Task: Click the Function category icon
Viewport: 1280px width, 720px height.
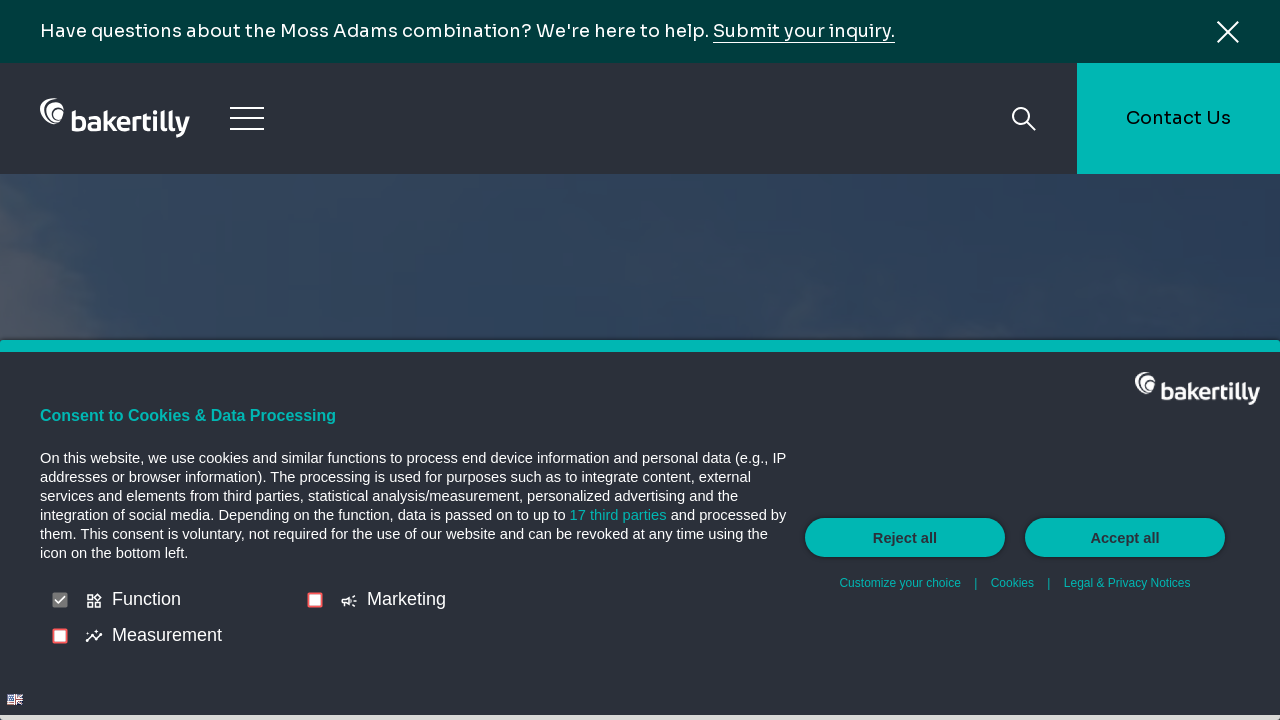Action: pyautogui.click(x=94, y=601)
